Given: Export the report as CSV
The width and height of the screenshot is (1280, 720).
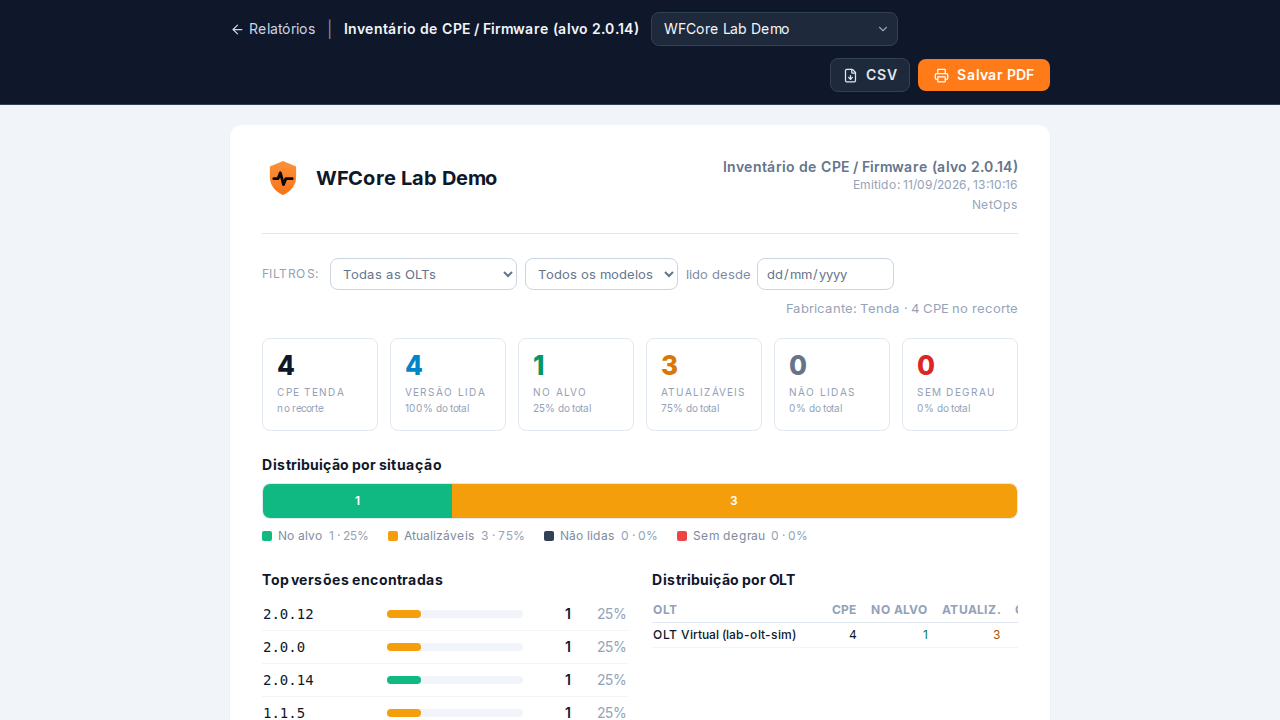Looking at the screenshot, I should (x=870, y=75).
